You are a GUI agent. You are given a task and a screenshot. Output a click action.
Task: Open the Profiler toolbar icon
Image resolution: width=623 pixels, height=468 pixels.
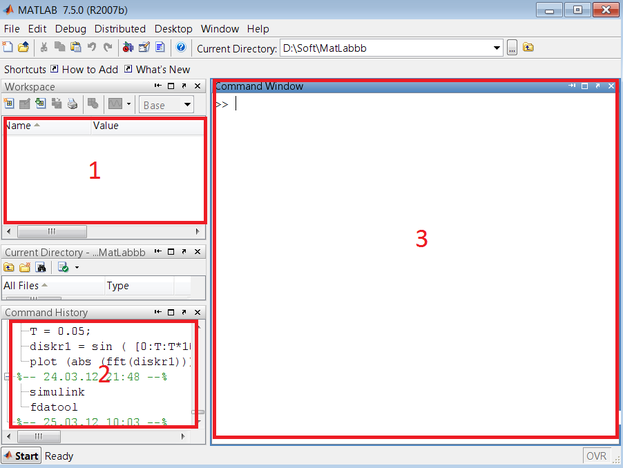point(160,47)
